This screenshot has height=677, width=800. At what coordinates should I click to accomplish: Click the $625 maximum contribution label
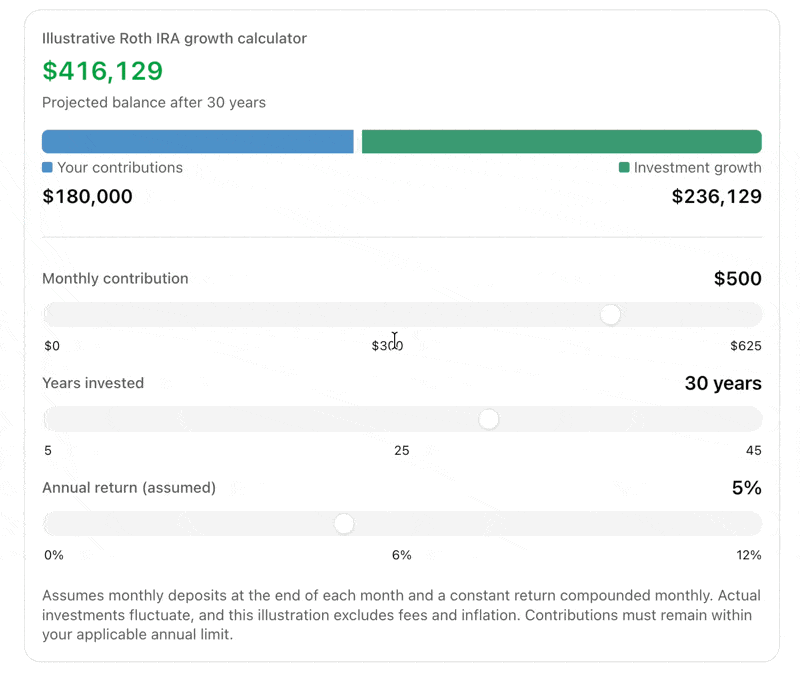(x=745, y=346)
